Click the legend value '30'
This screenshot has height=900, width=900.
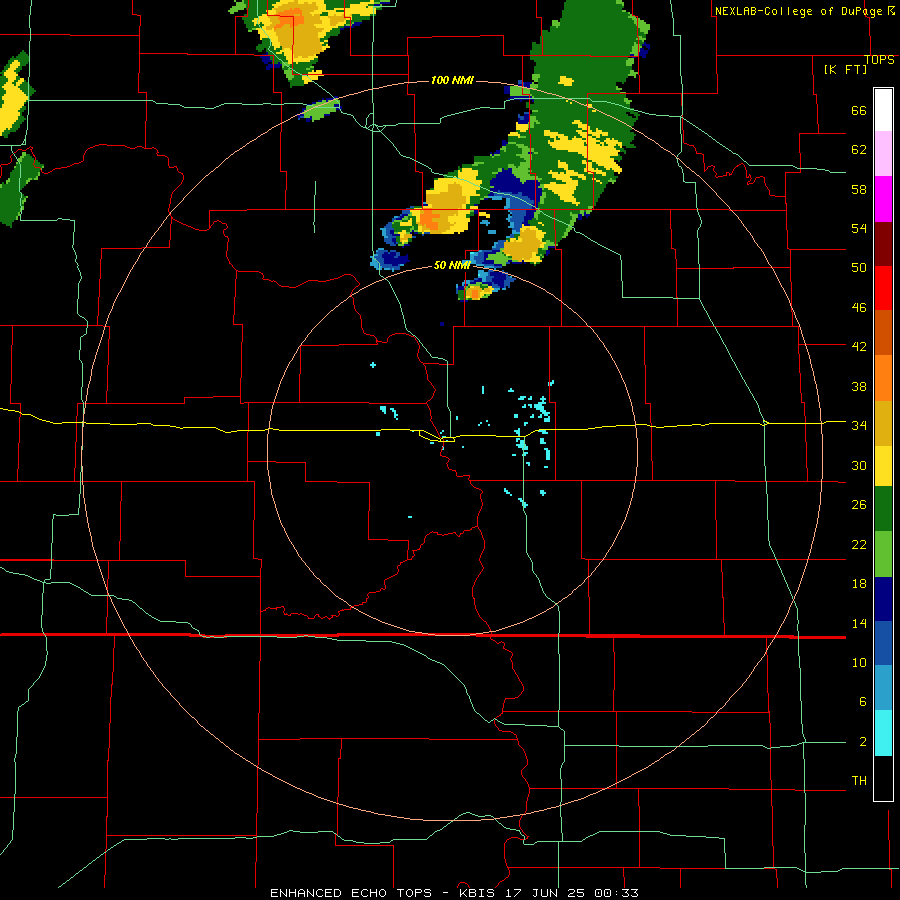pos(859,465)
